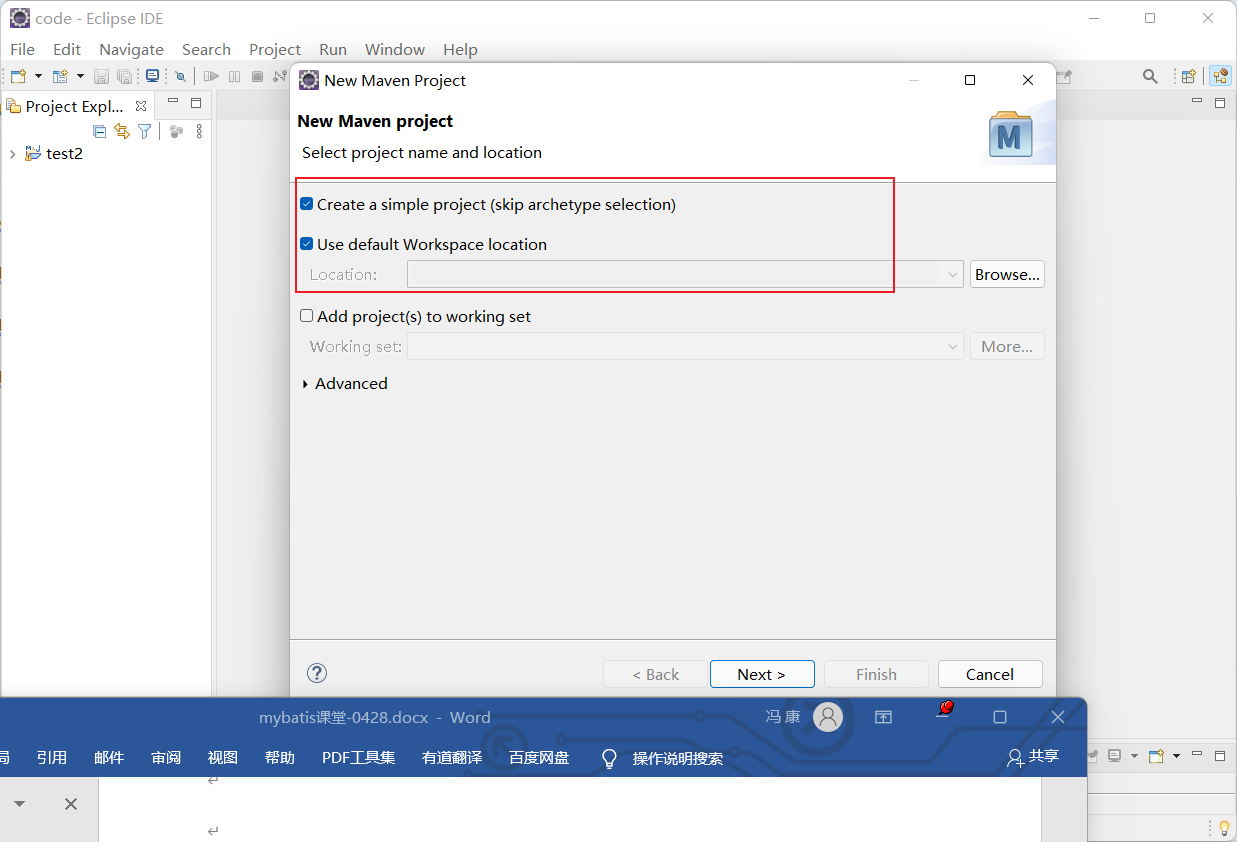Close the Word navigation pane with X
Image resolution: width=1237 pixels, height=842 pixels.
click(71, 804)
